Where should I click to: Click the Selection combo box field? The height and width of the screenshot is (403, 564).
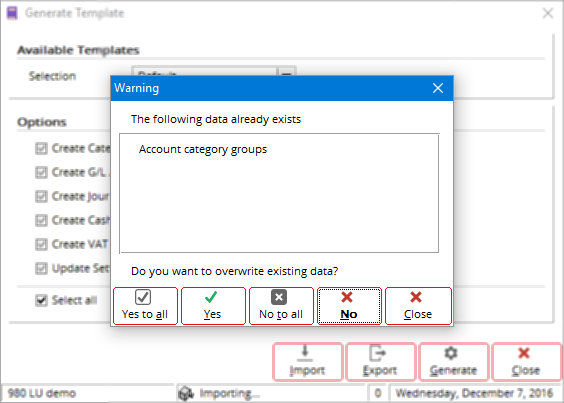coord(214,71)
